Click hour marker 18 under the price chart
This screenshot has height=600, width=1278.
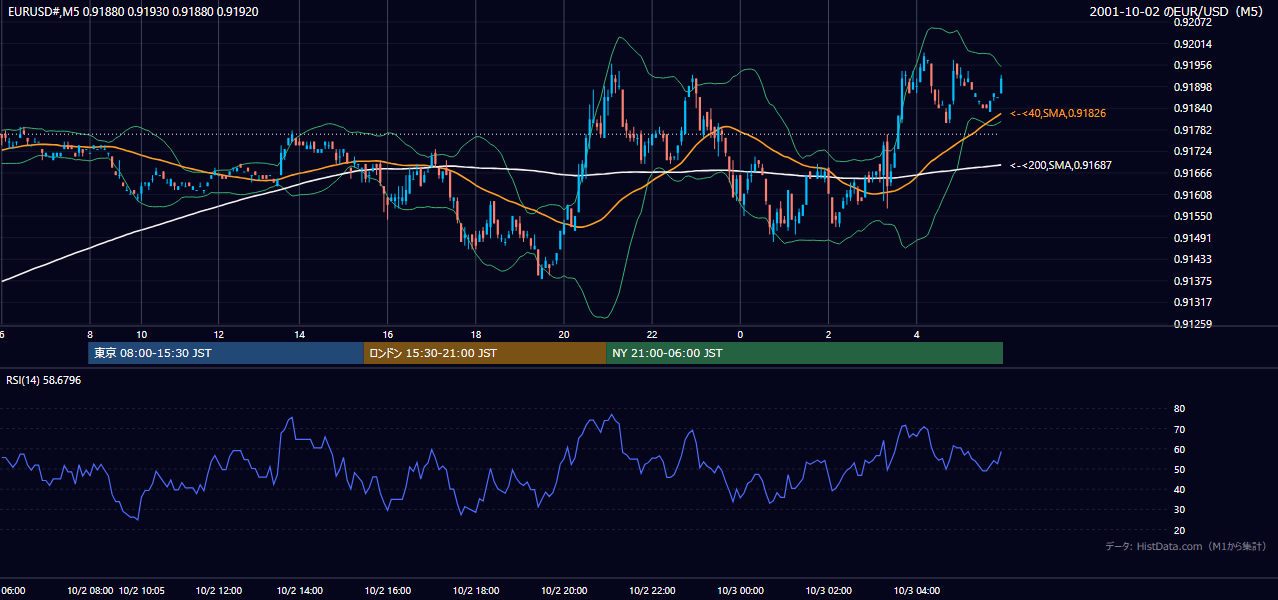(x=476, y=335)
